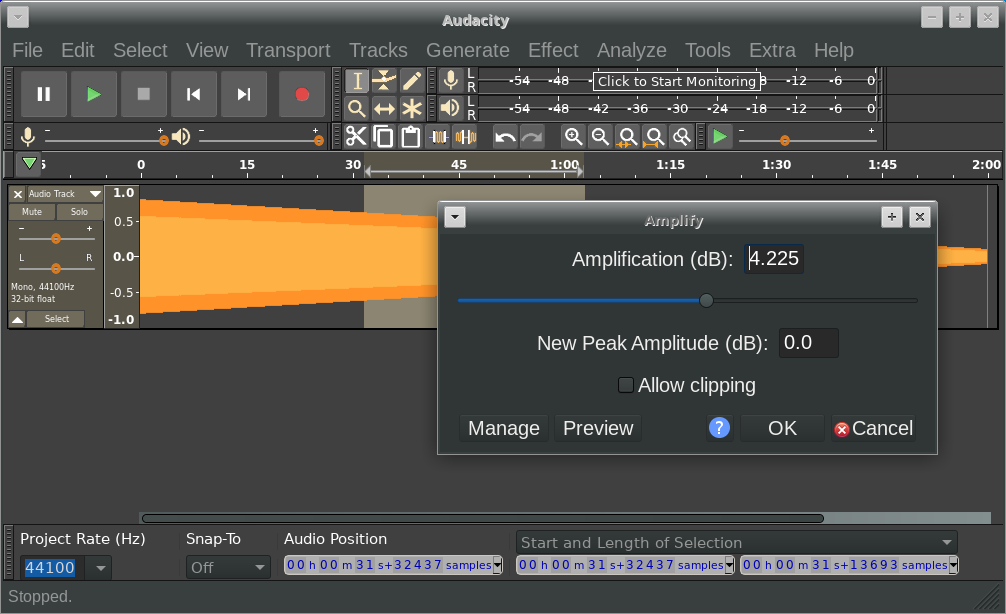The width and height of the screenshot is (1006, 614).
Task: Solo the Audio Track
Action: pos(79,212)
